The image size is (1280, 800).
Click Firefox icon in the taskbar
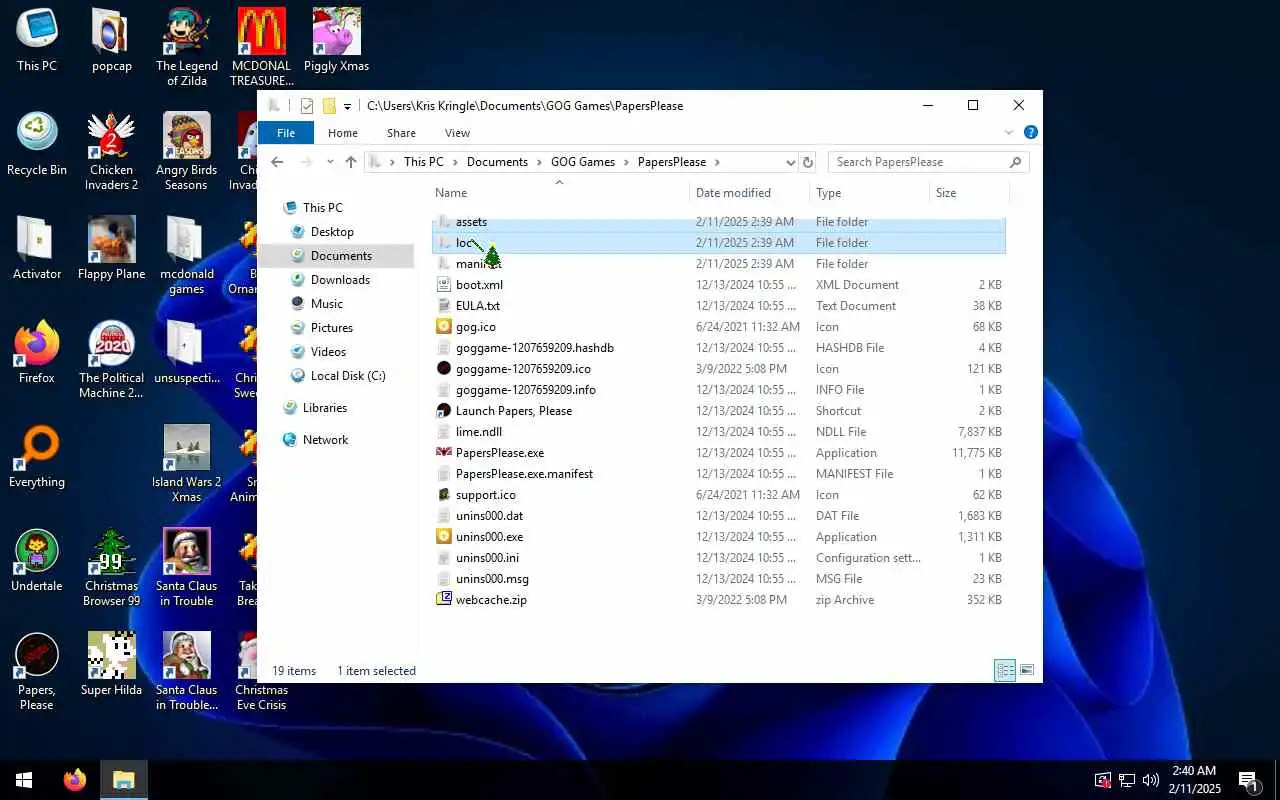coord(75,780)
